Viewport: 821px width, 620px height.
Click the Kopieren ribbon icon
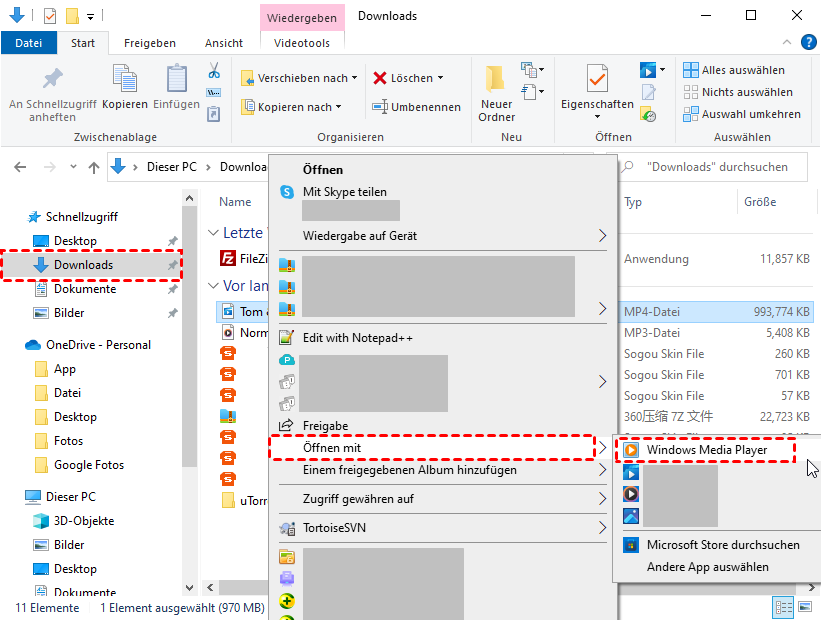tap(125, 79)
